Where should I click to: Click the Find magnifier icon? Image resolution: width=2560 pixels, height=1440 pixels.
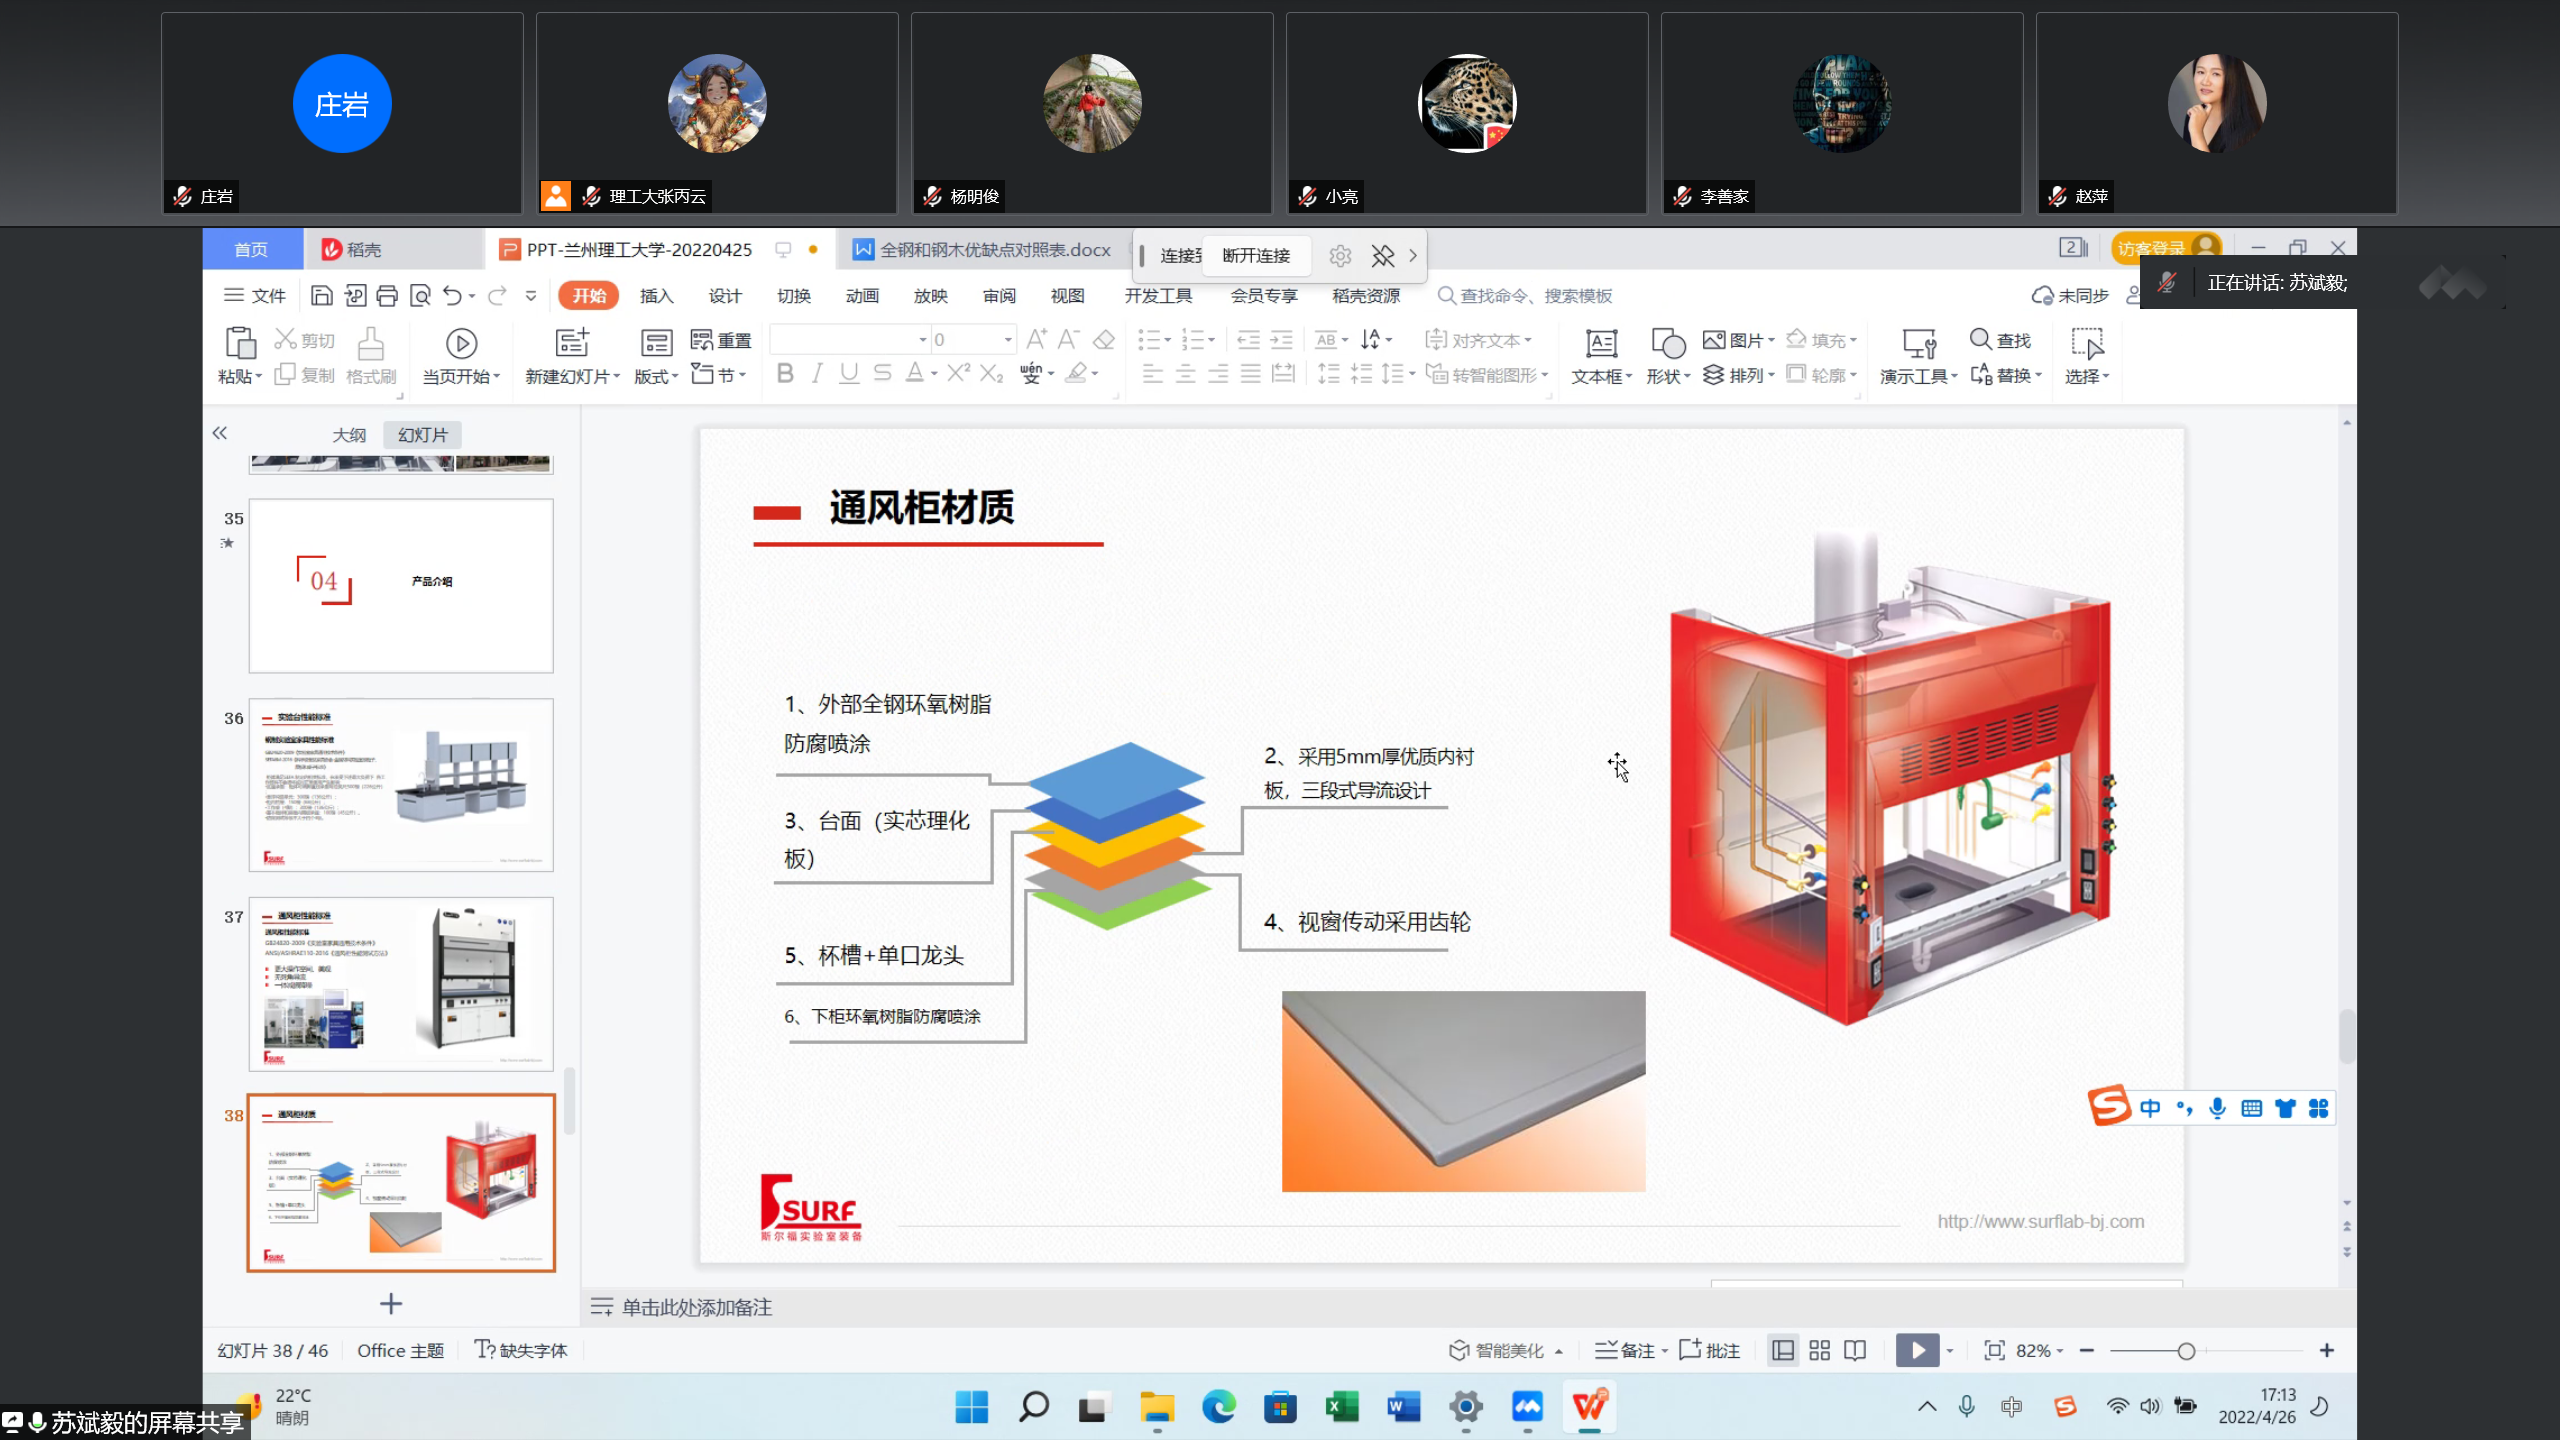pos(1980,339)
